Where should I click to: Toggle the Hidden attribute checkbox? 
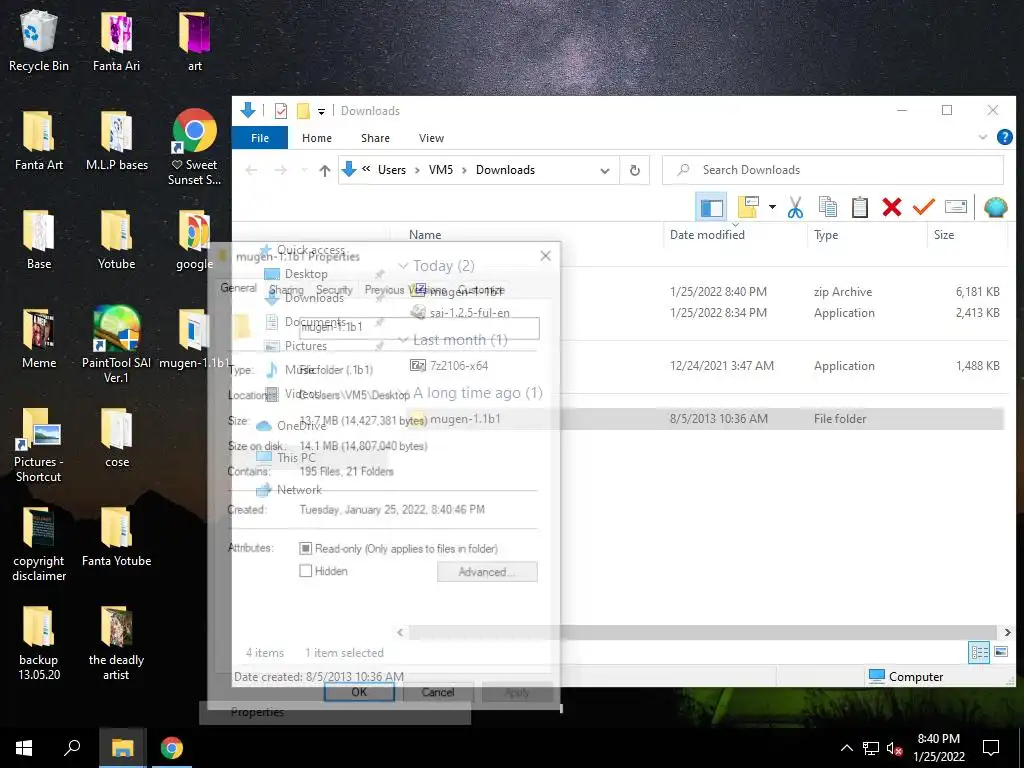click(305, 571)
